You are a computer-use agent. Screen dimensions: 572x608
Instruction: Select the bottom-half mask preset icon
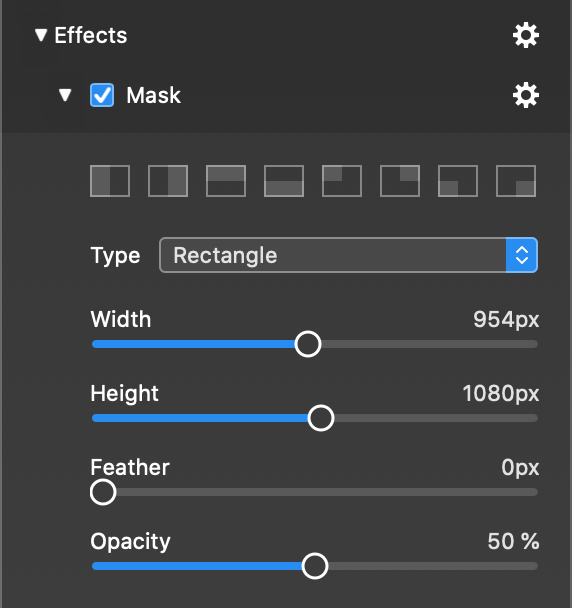point(284,181)
